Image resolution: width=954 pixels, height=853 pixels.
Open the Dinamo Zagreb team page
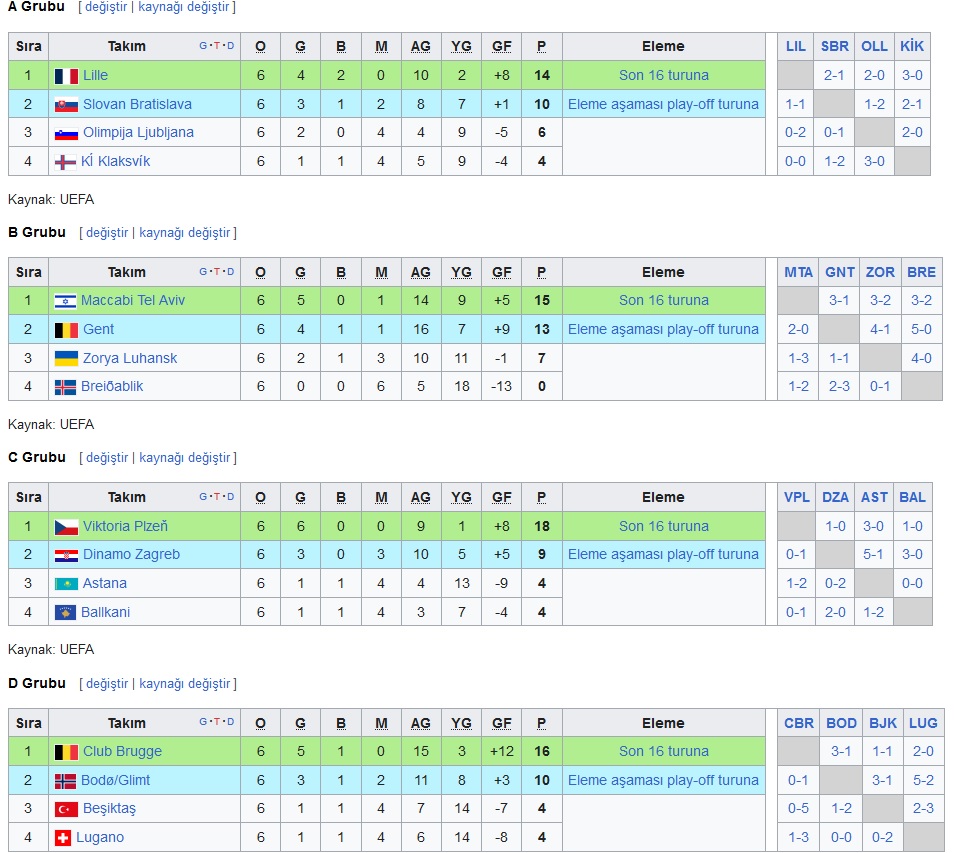[131, 554]
